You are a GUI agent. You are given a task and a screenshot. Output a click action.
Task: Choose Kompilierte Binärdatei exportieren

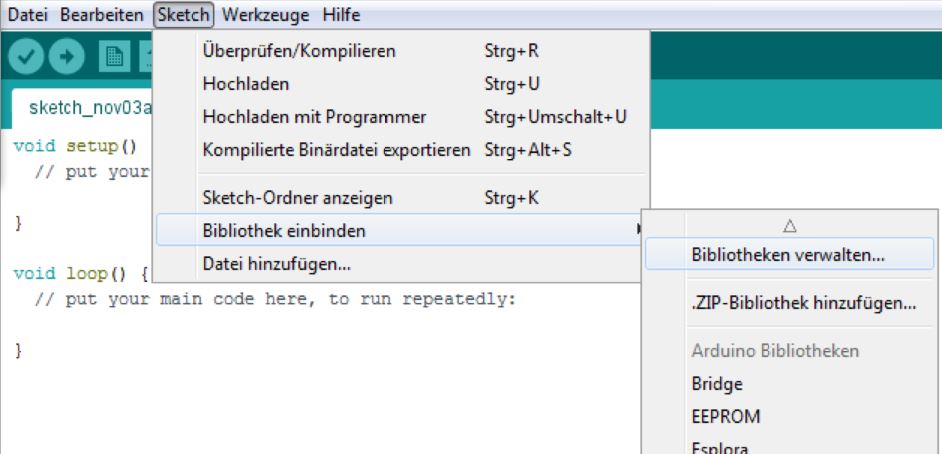336,150
